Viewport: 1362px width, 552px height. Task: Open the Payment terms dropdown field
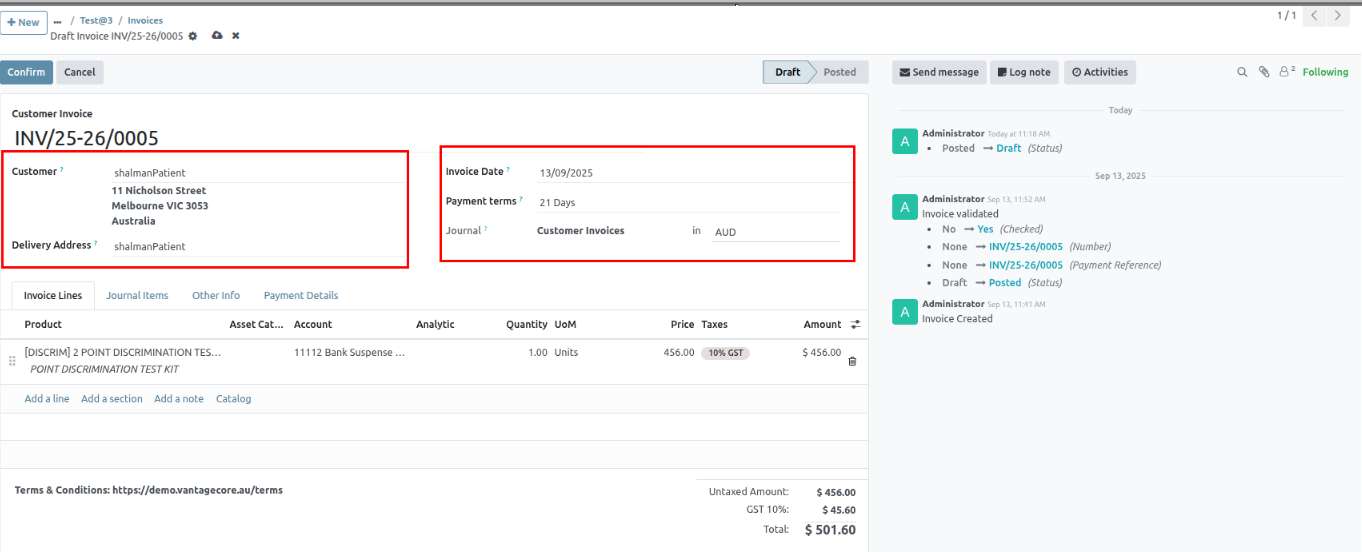click(686, 202)
